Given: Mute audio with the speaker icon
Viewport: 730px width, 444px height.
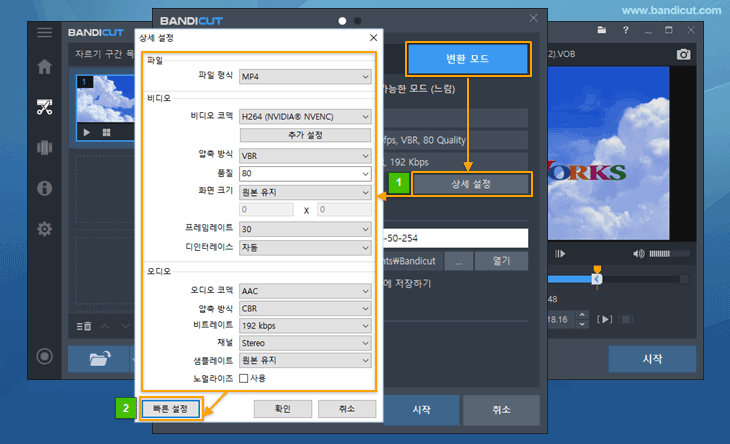Looking at the screenshot, I should (638, 254).
